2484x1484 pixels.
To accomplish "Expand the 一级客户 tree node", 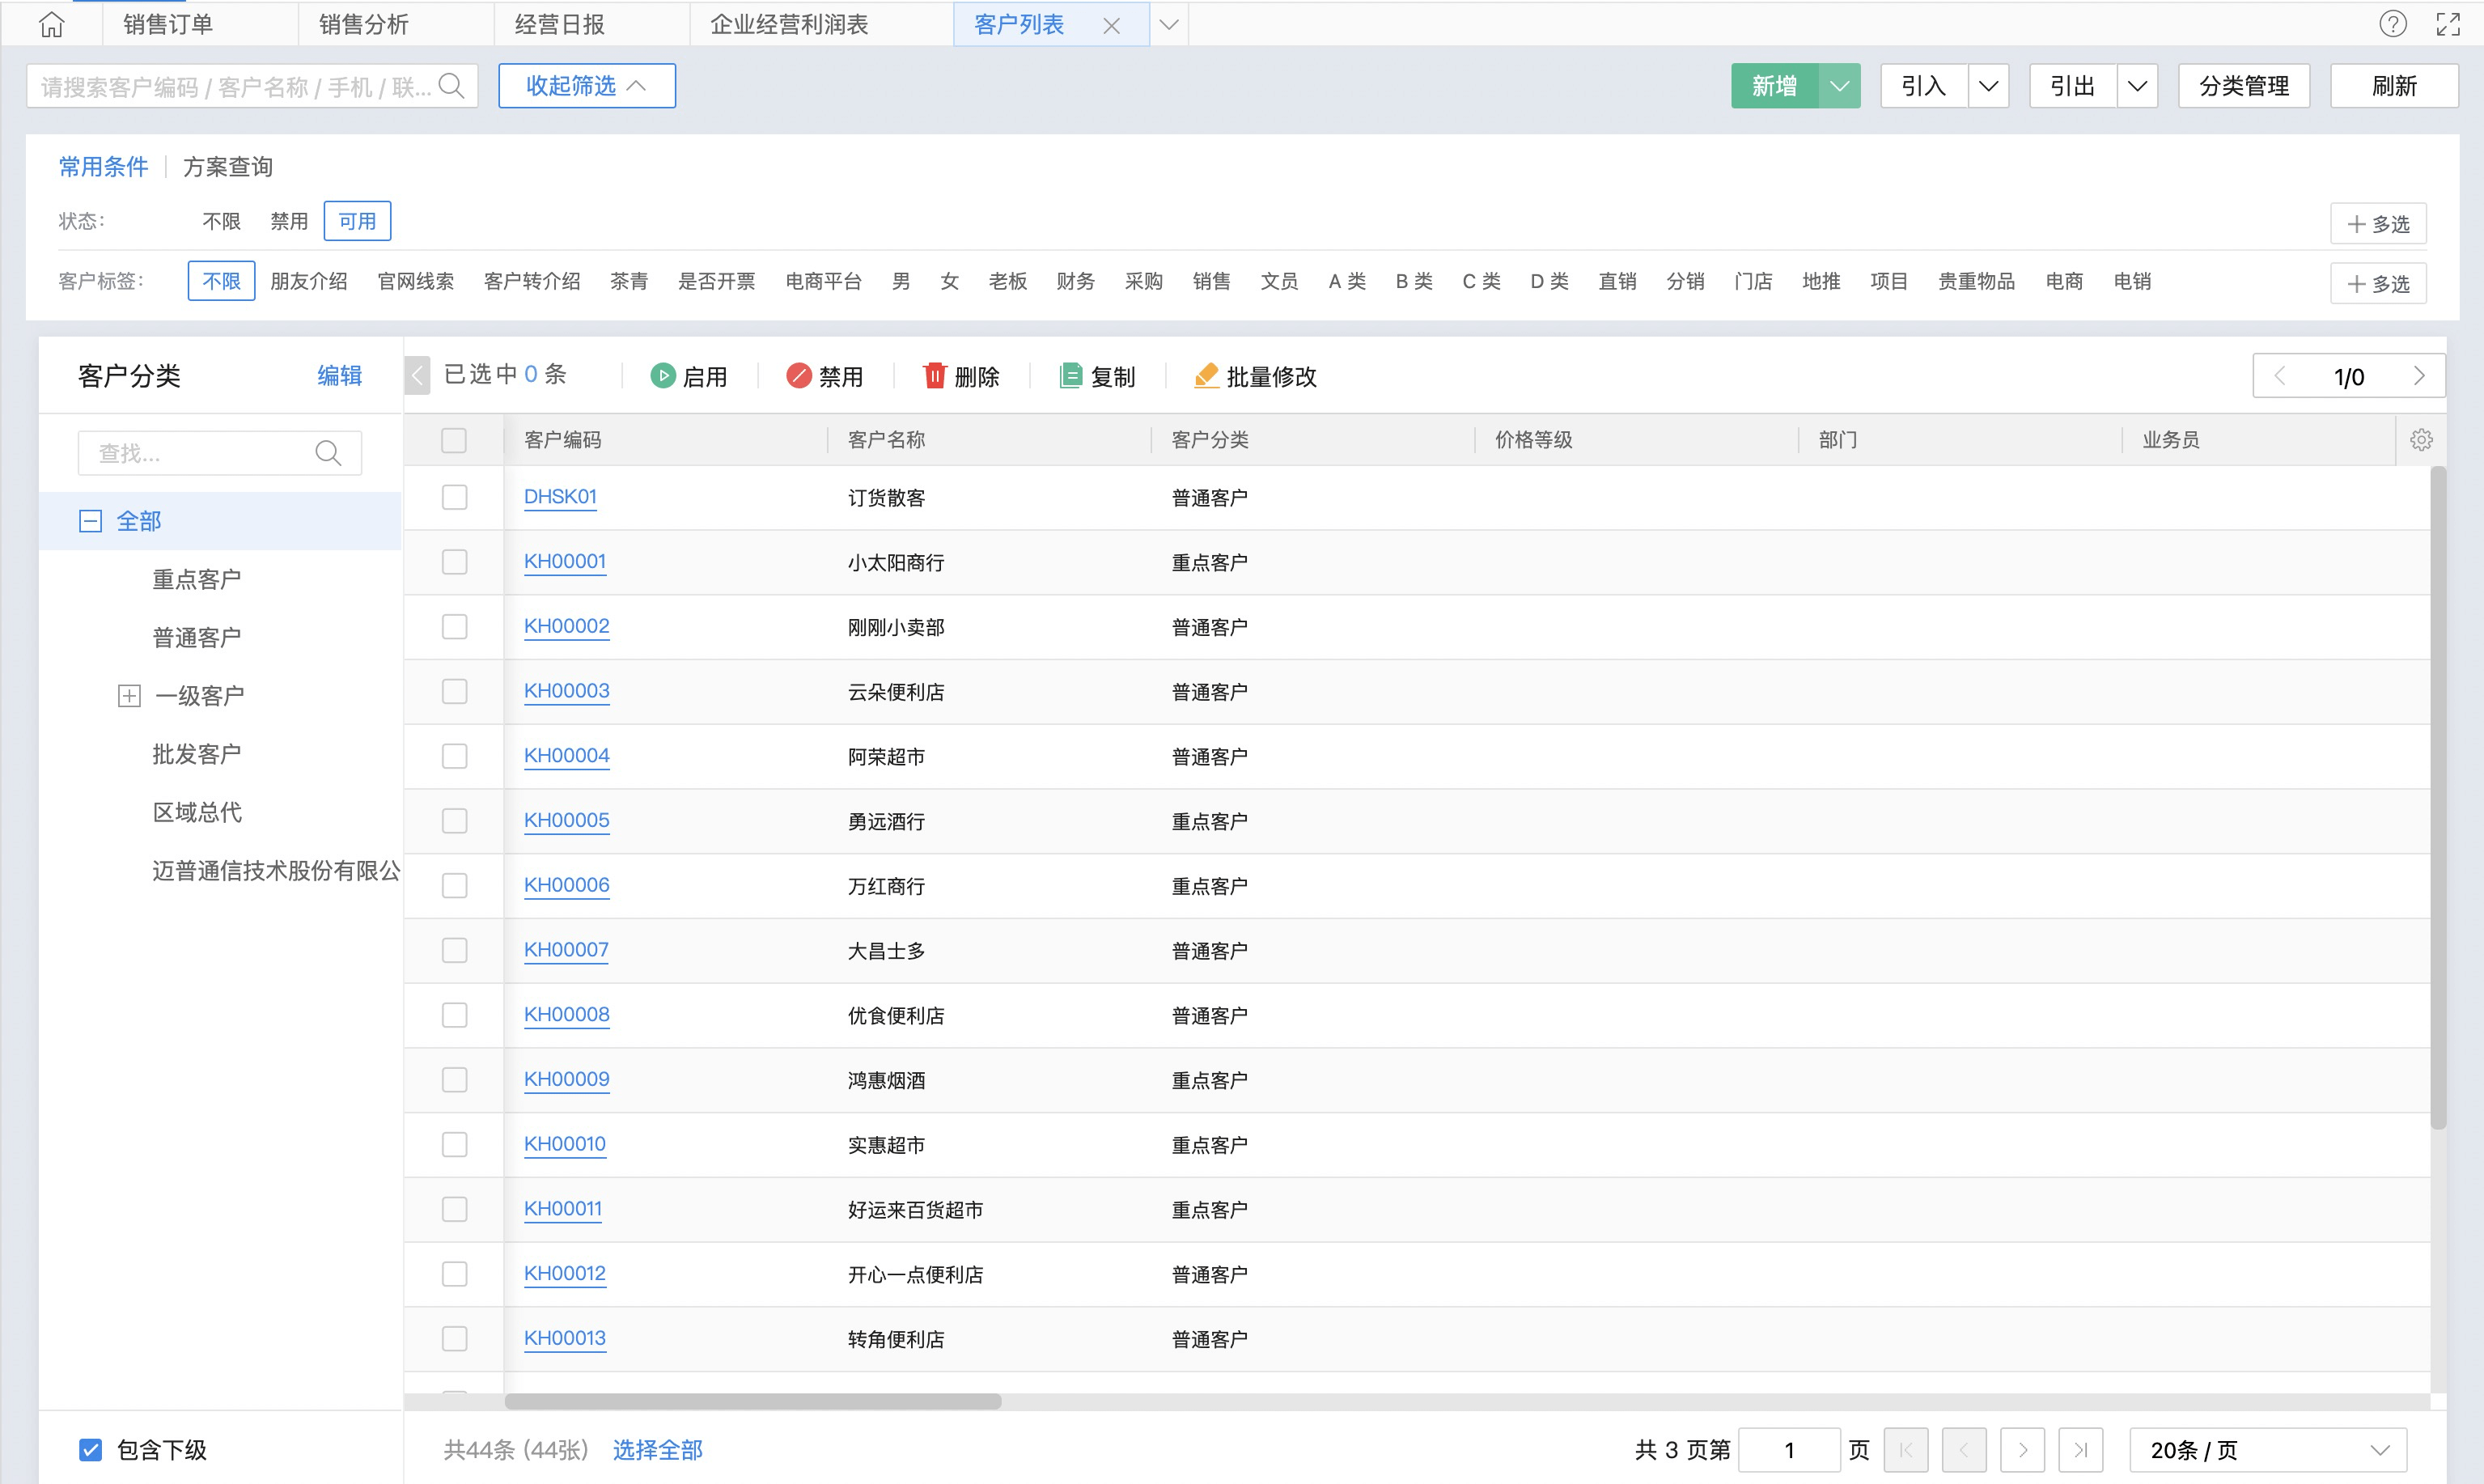I will (129, 696).
